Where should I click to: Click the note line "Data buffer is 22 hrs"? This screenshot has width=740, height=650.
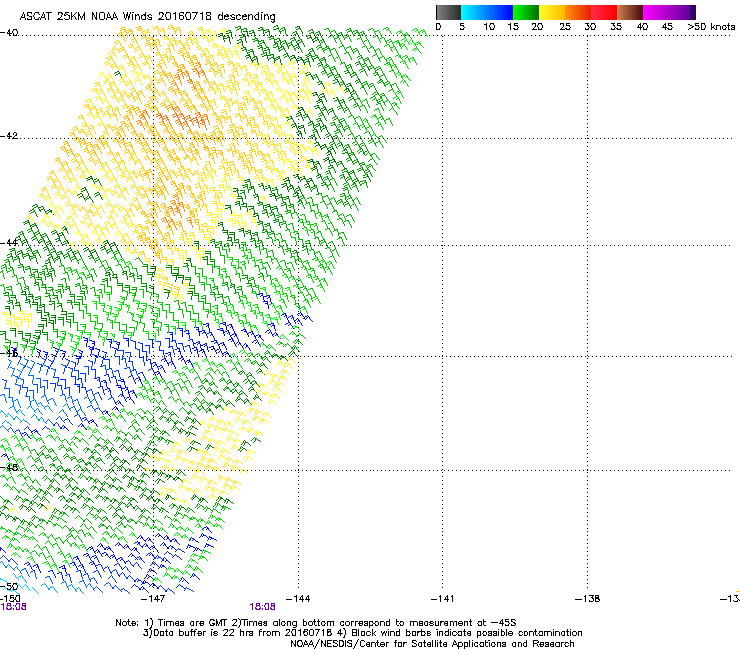coord(362,633)
